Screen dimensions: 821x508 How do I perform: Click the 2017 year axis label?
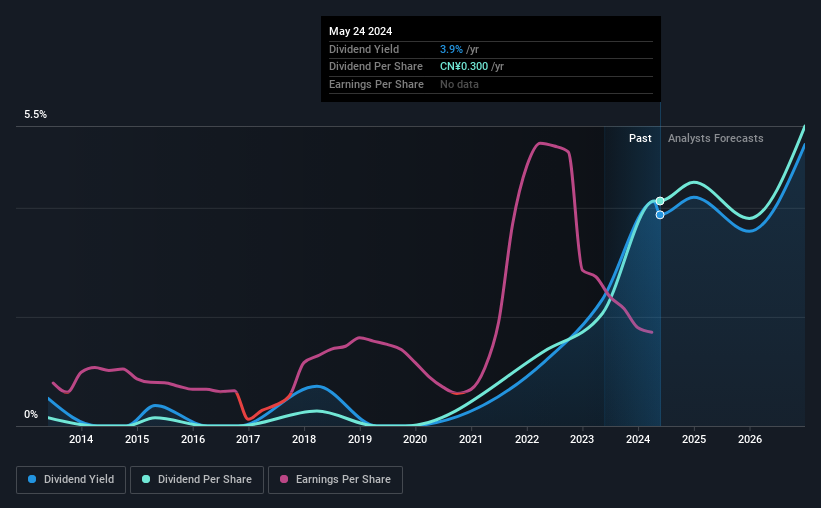click(248, 439)
